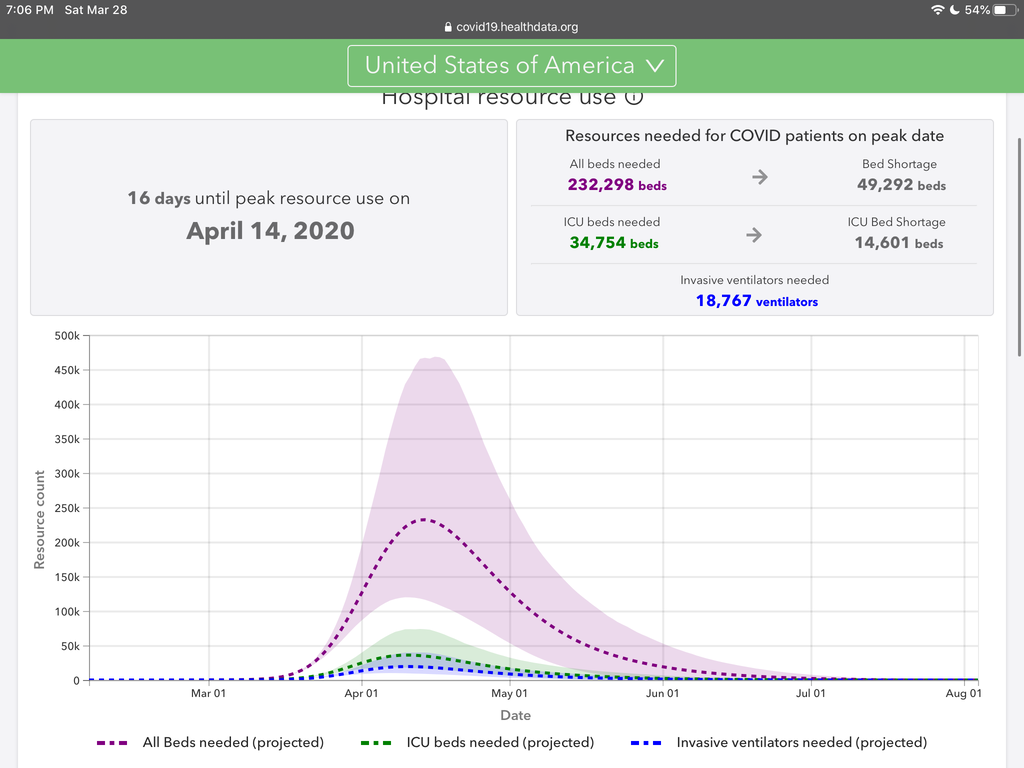Toggle the All Beds needed legend series

coord(233,743)
